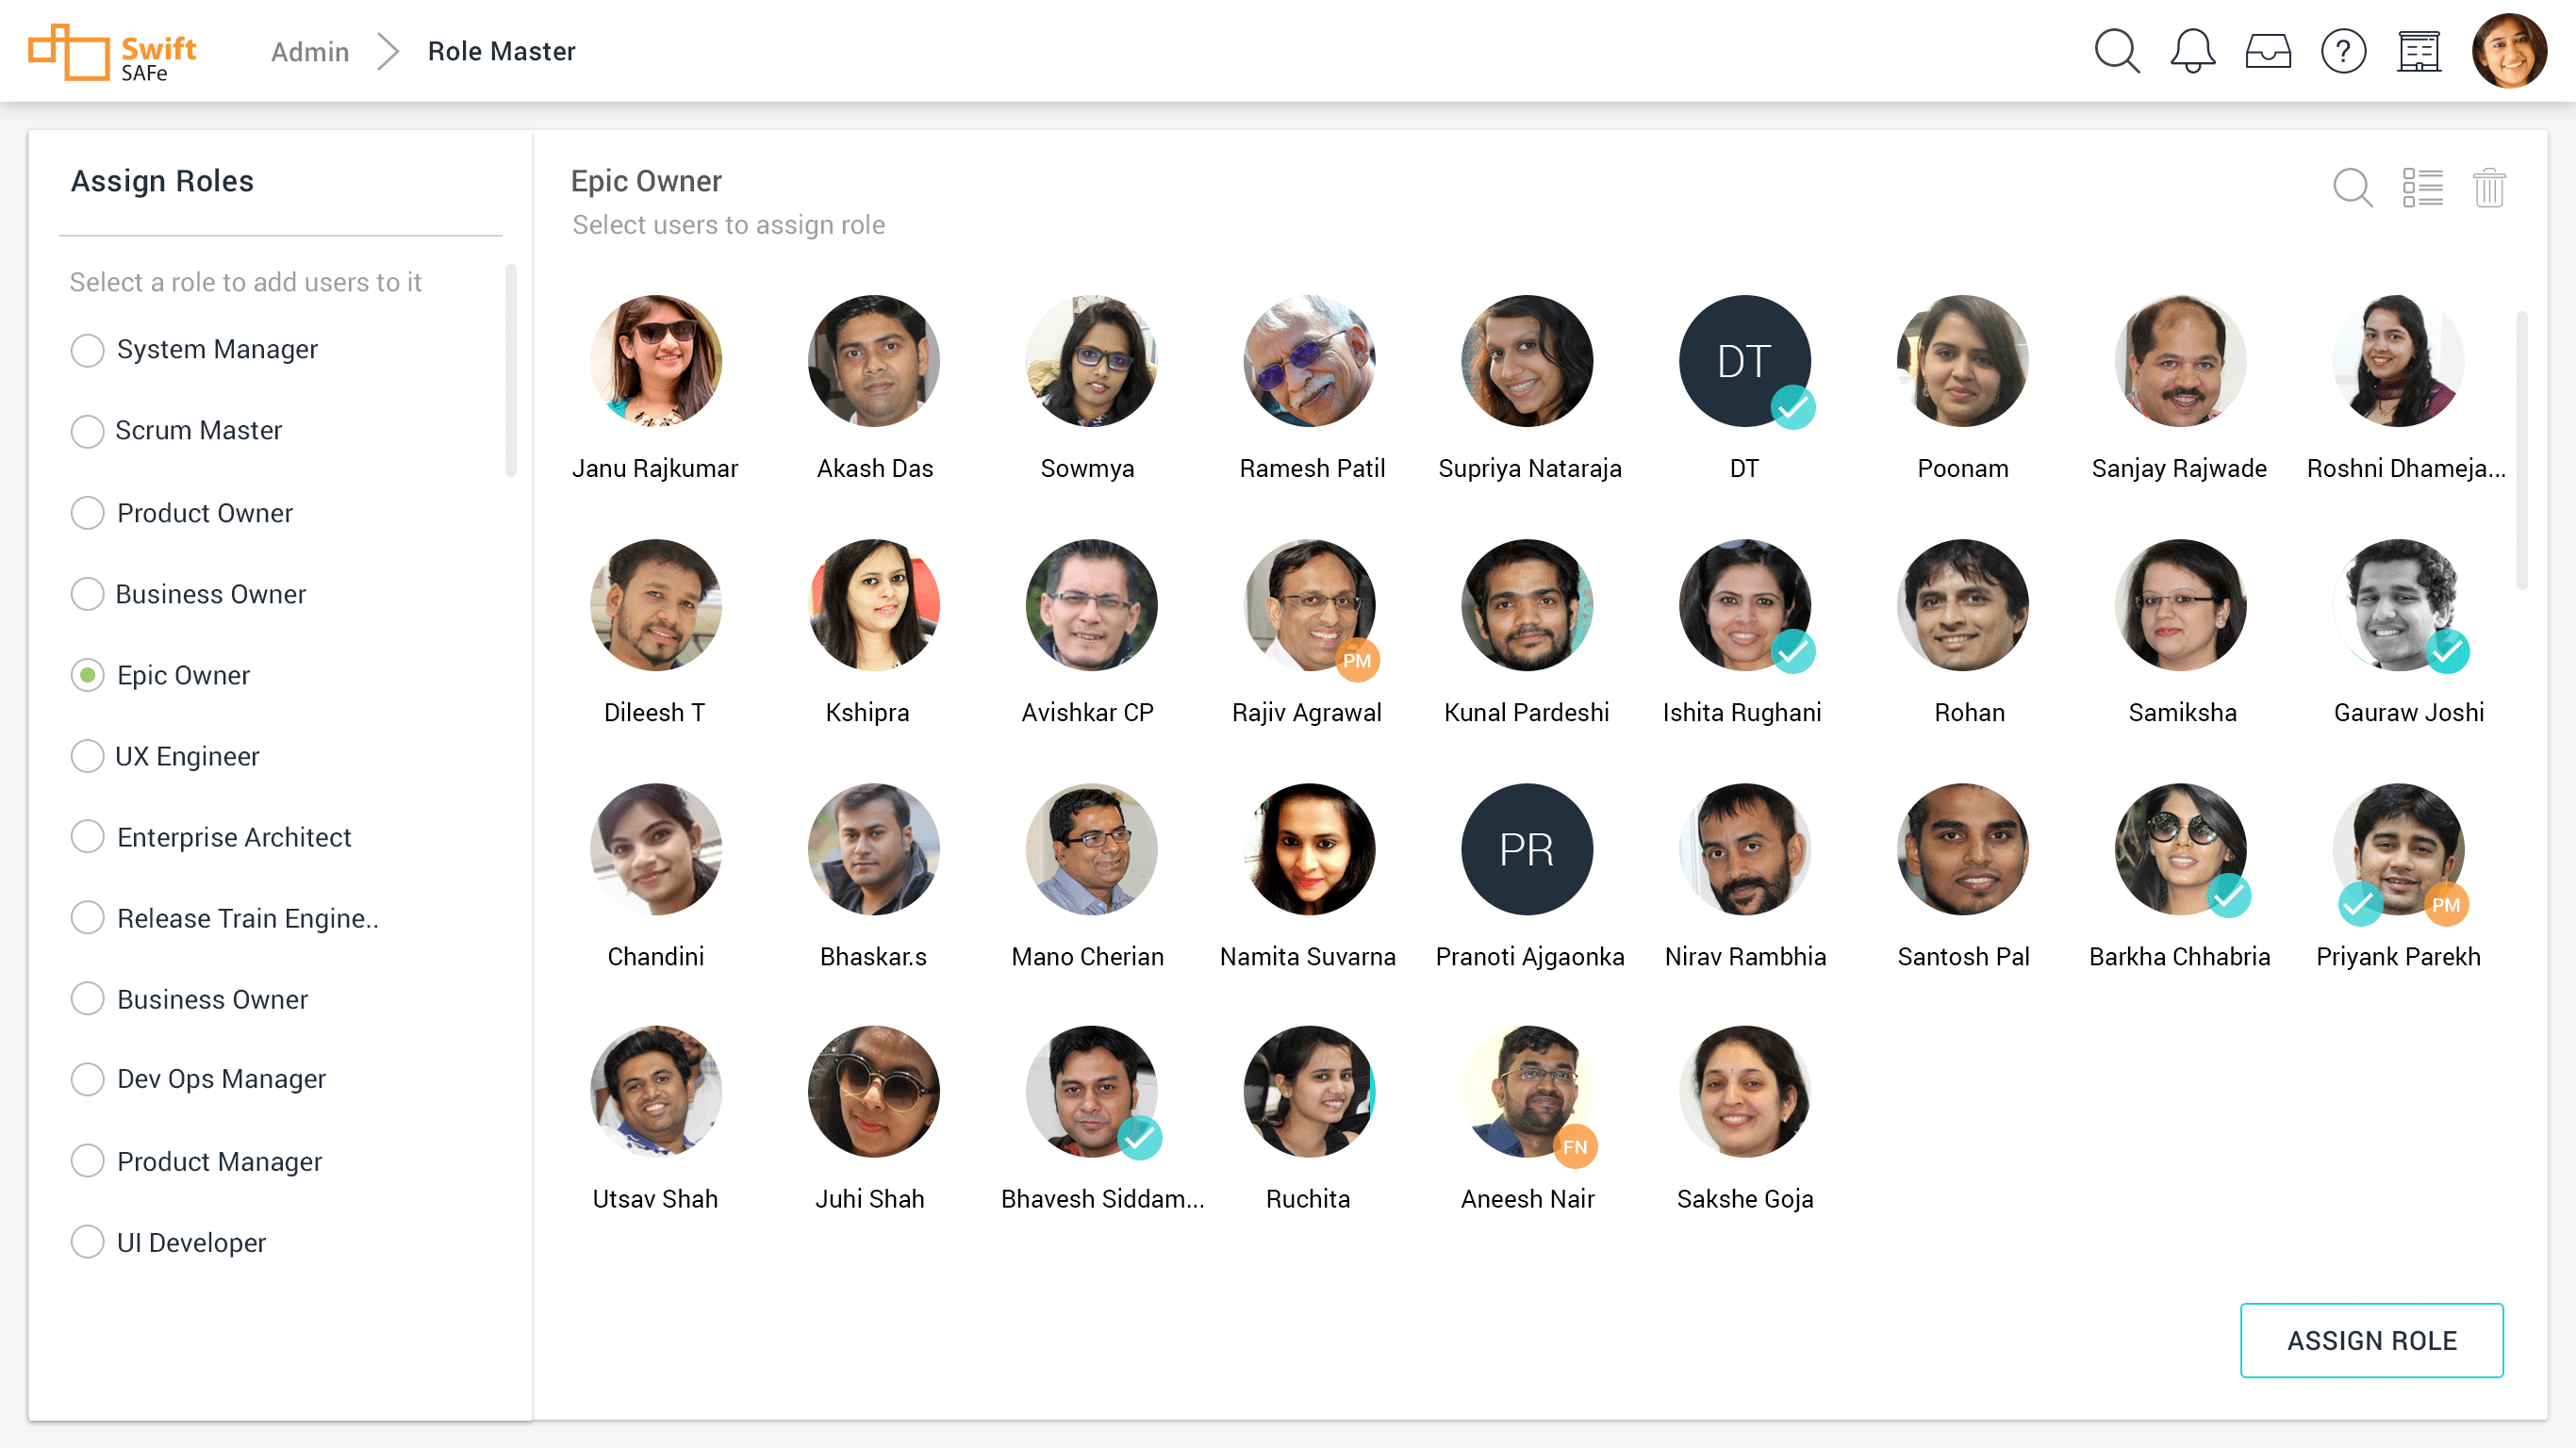Go to Admin breadcrumb

(x=310, y=51)
